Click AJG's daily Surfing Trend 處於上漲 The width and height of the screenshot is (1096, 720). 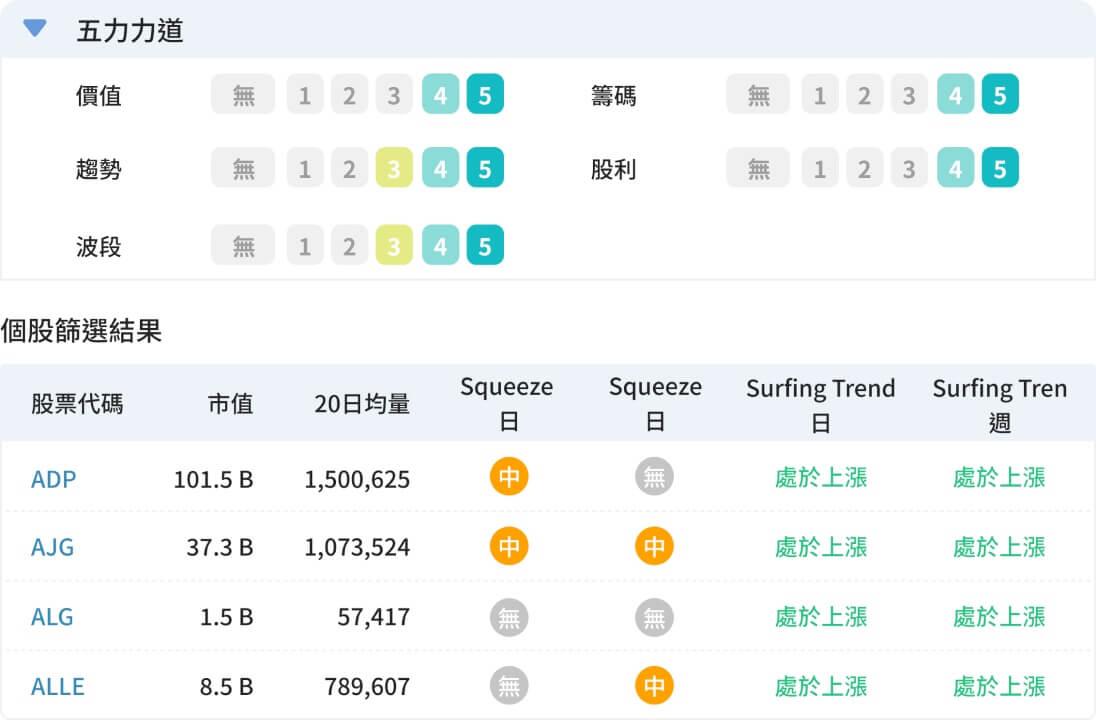pos(821,547)
